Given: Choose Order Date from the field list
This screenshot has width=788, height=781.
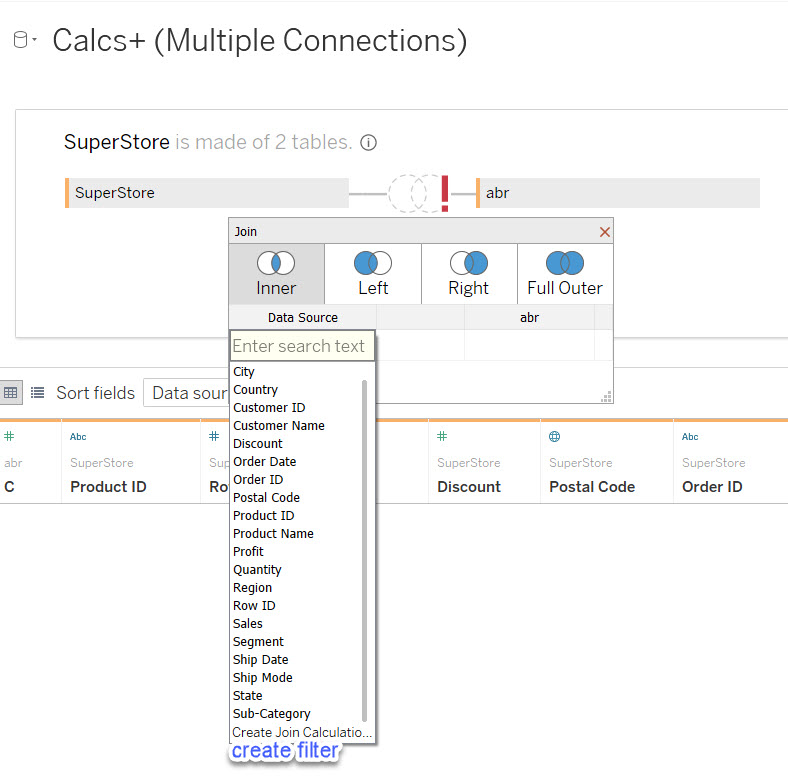Looking at the screenshot, I should pos(264,462).
